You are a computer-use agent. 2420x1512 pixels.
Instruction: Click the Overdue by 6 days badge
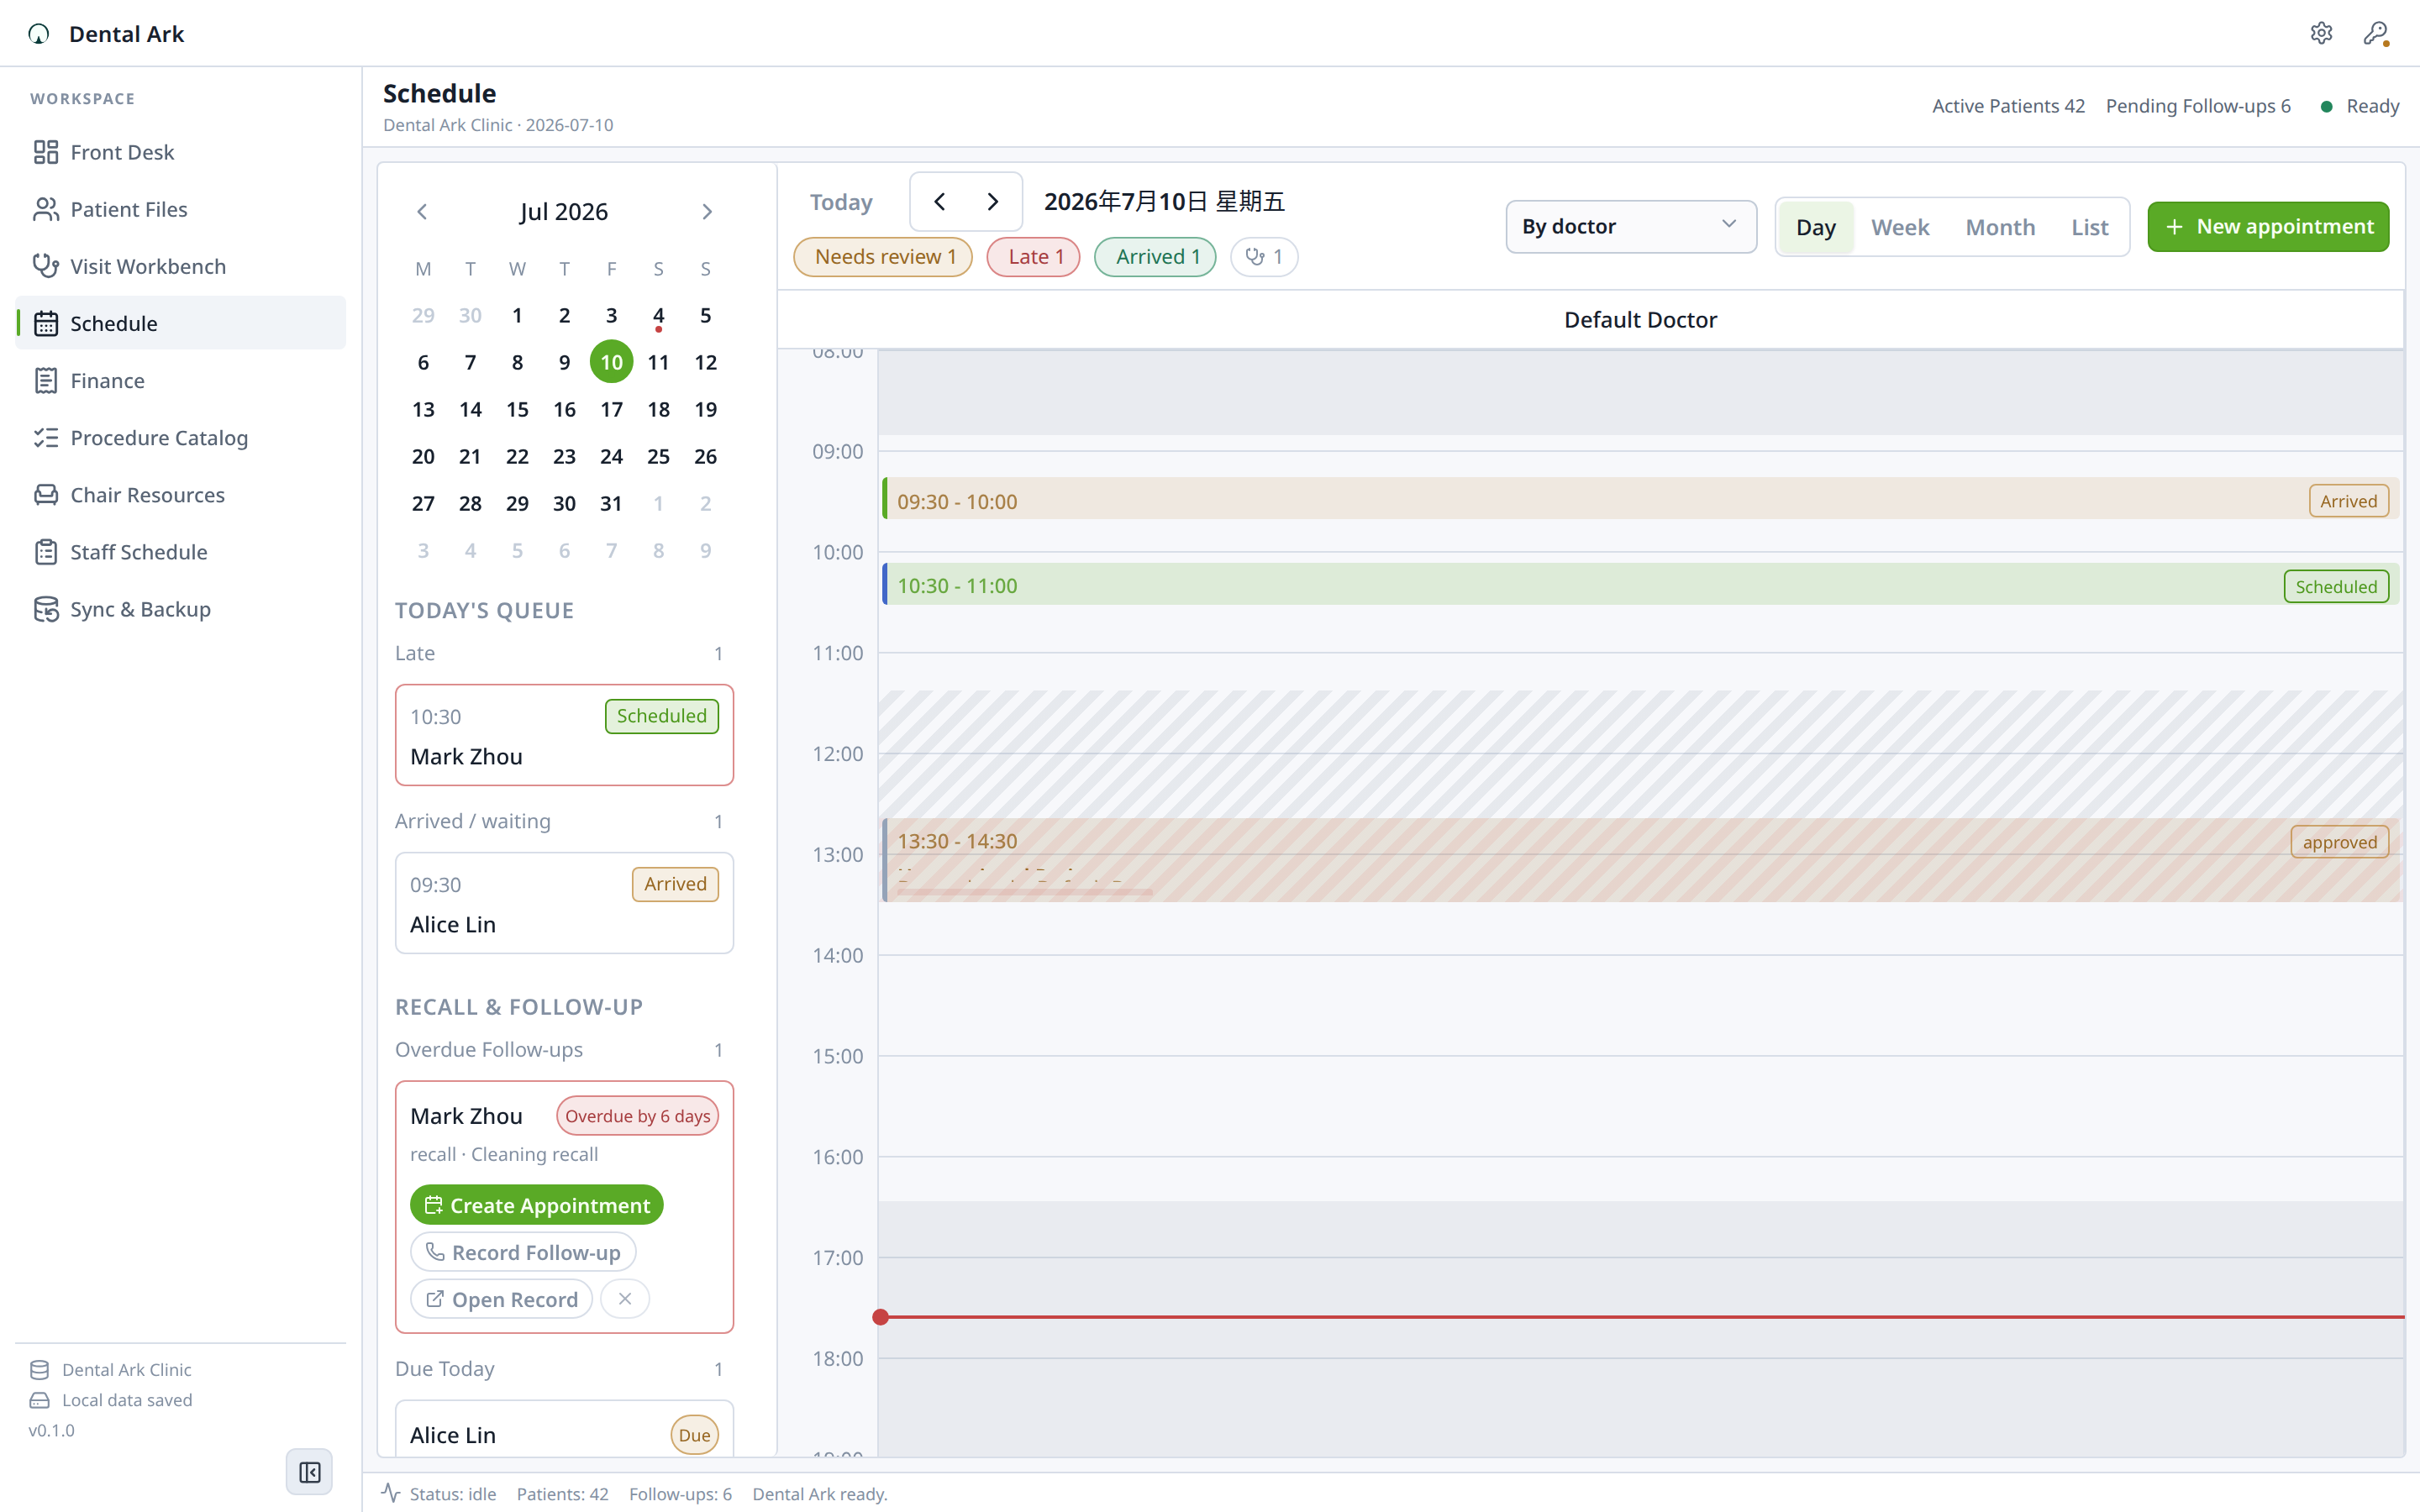coord(637,1116)
